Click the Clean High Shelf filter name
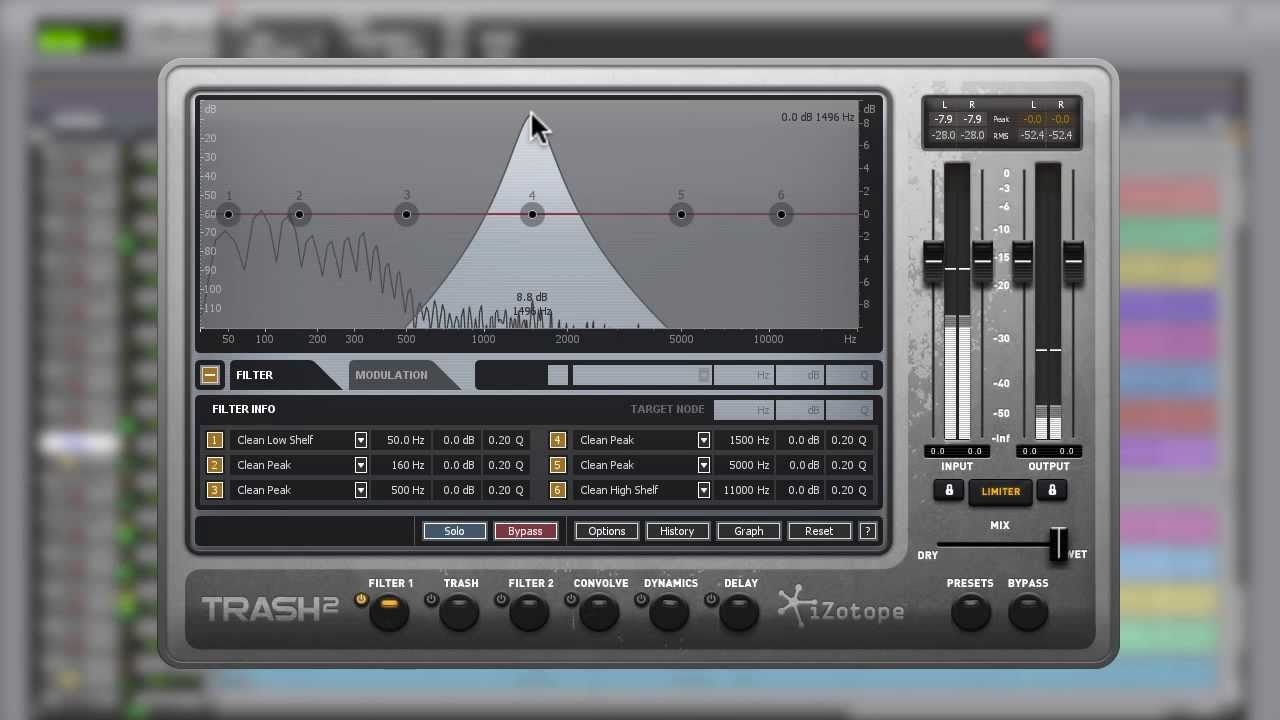Image resolution: width=1280 pixels, height=720 pixels. [x=619, y=490]
